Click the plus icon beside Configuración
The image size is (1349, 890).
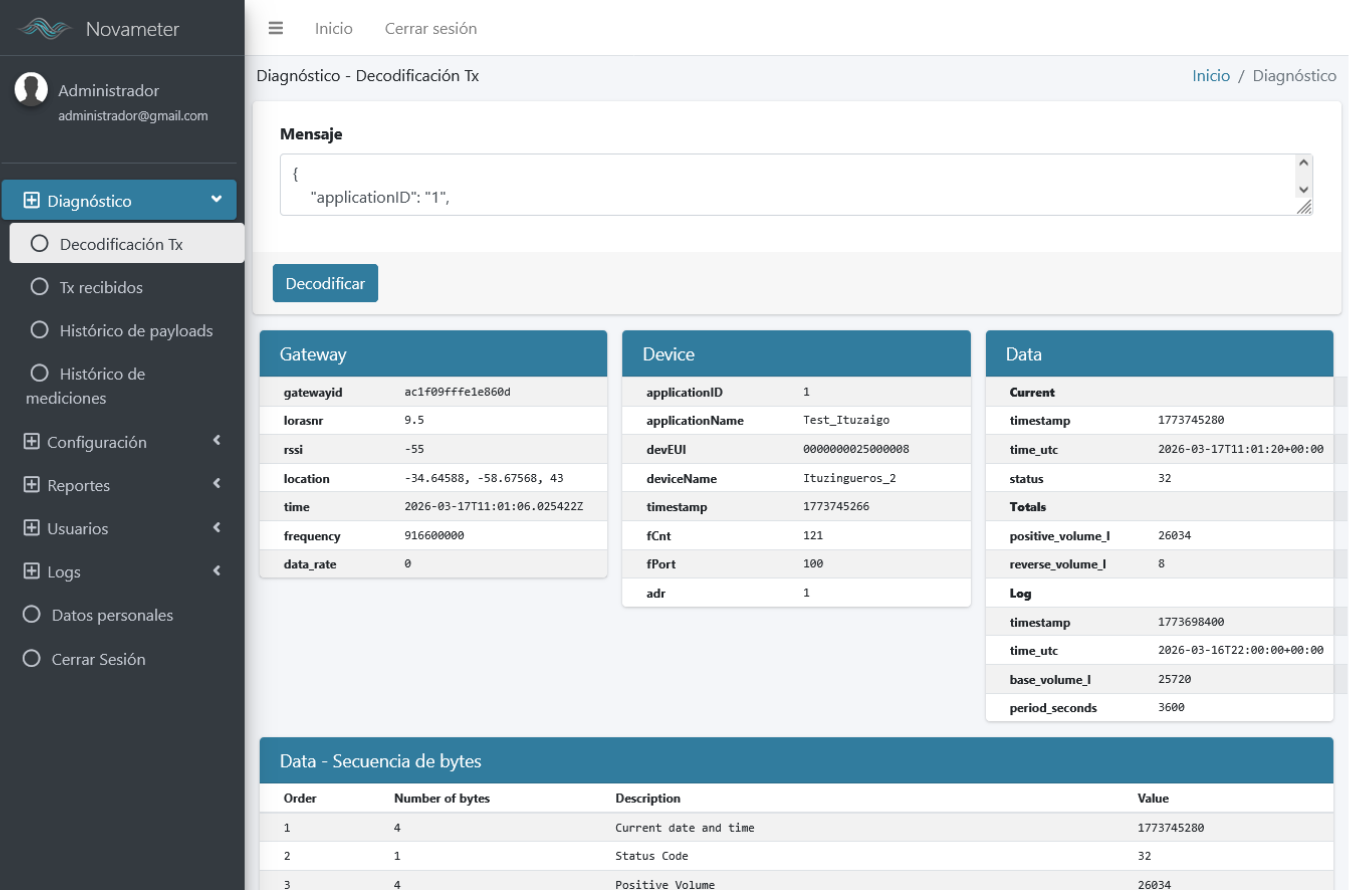coord(31,442)
